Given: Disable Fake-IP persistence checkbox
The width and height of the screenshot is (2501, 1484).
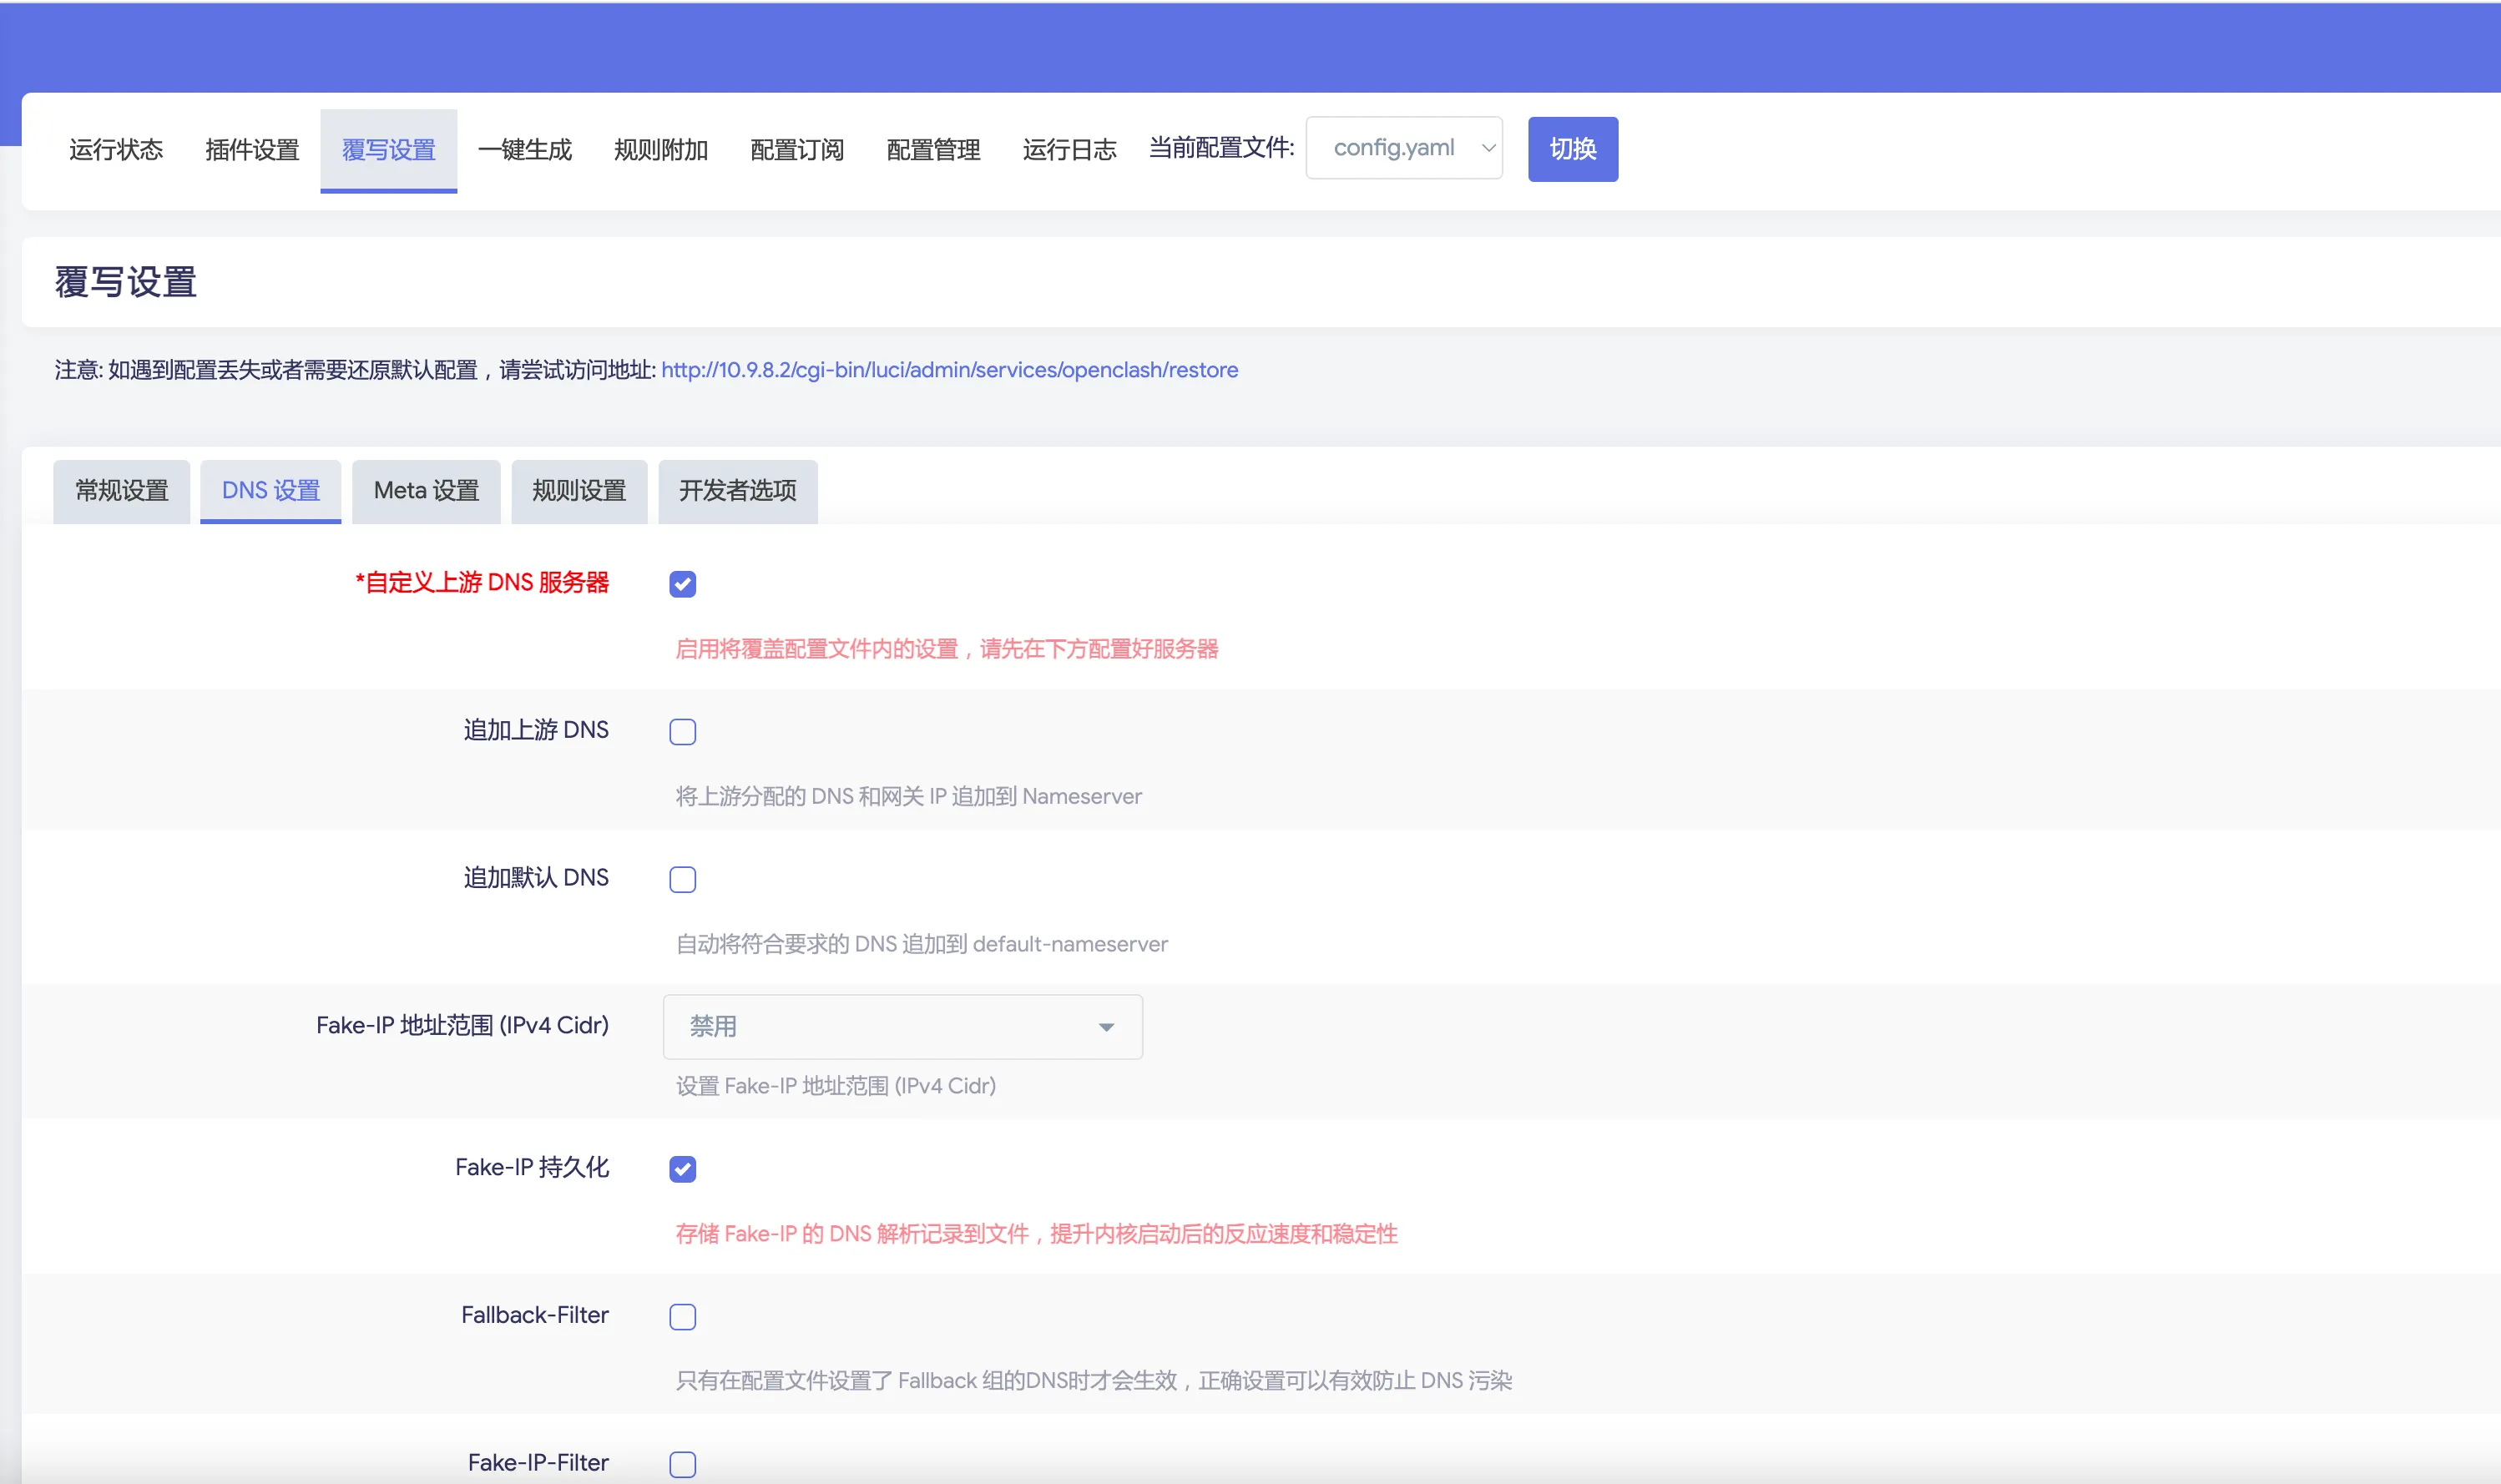Looking at the screenshot, I should 682,1169.
